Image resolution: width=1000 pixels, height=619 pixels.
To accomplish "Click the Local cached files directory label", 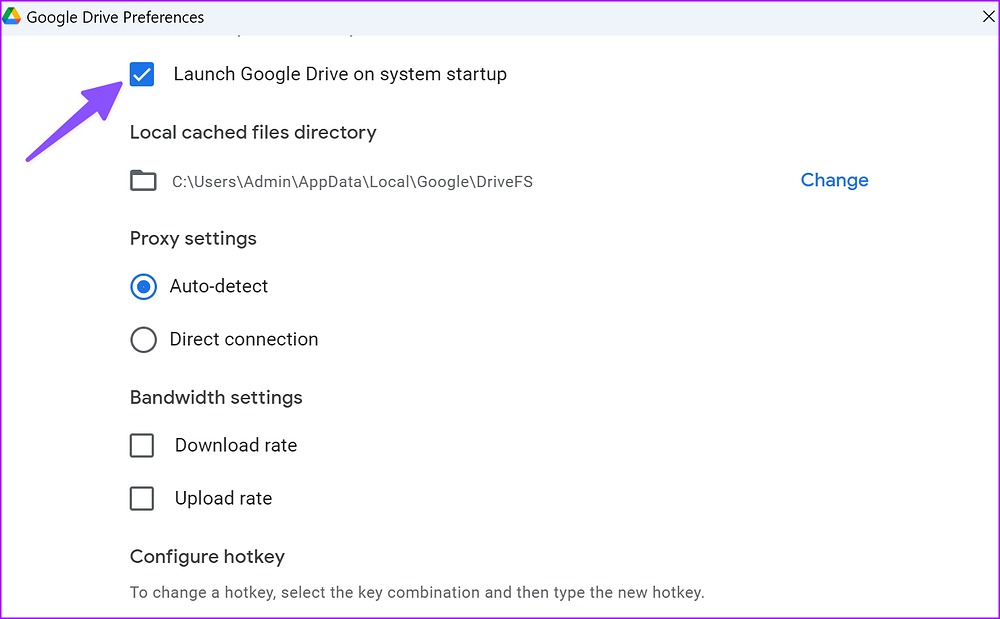I will tap(252, 131).
